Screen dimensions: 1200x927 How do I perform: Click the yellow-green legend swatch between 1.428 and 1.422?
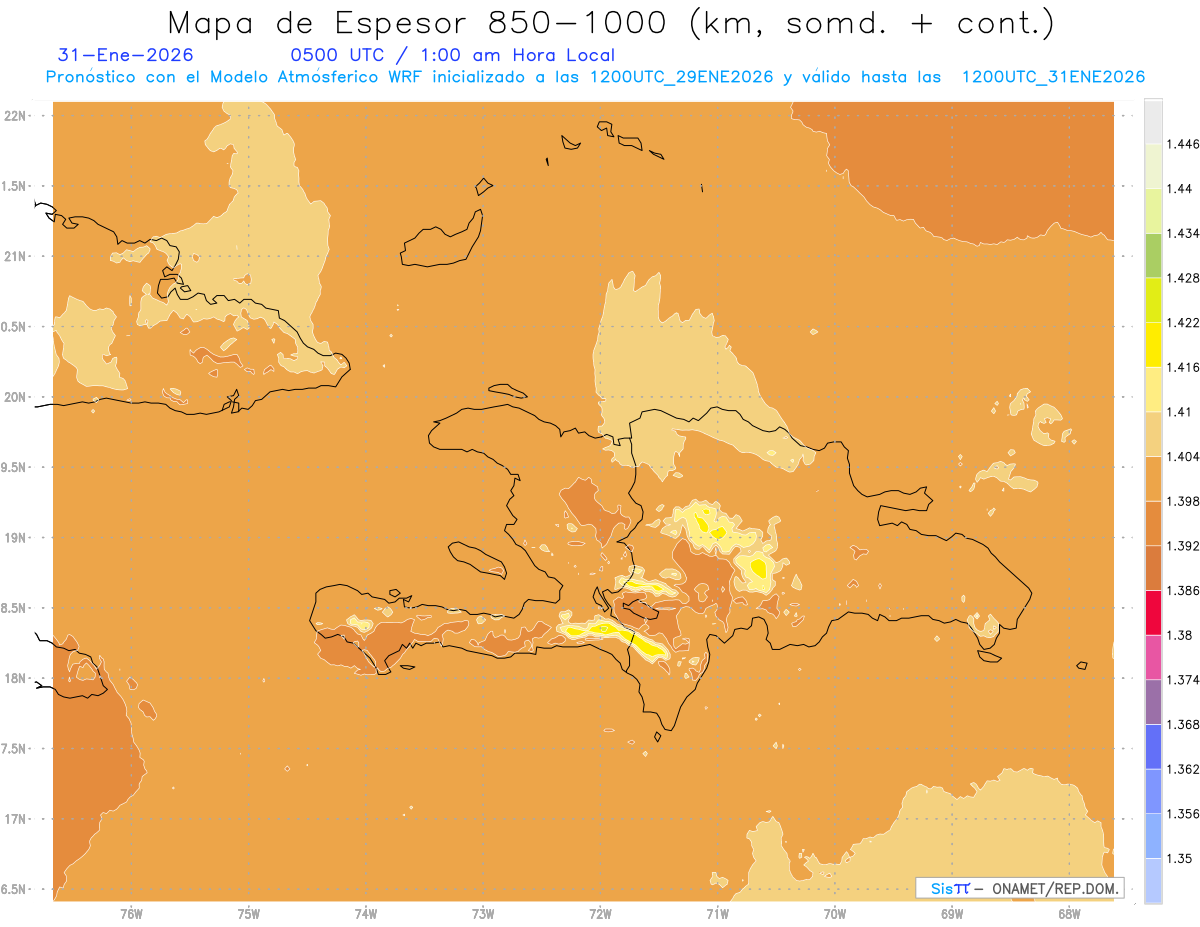coord(1153,300)
